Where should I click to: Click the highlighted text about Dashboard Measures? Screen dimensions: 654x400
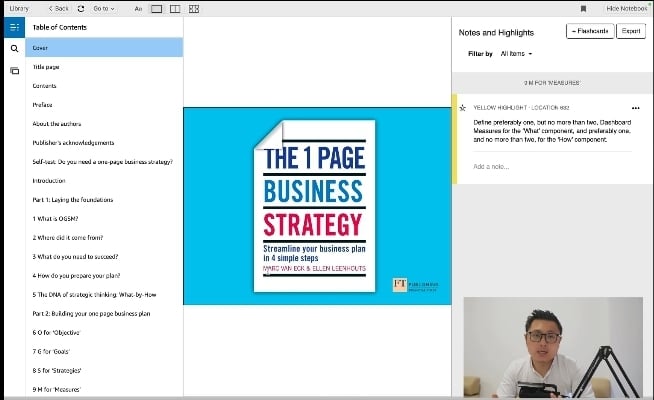pos(552,131)
